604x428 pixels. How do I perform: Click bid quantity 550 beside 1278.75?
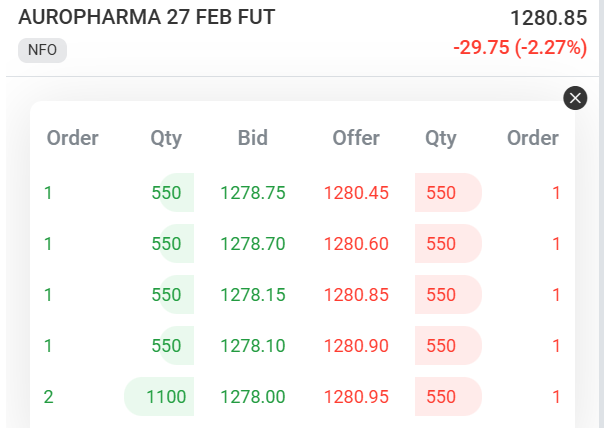pyautogui.click(x=168, y=193)
